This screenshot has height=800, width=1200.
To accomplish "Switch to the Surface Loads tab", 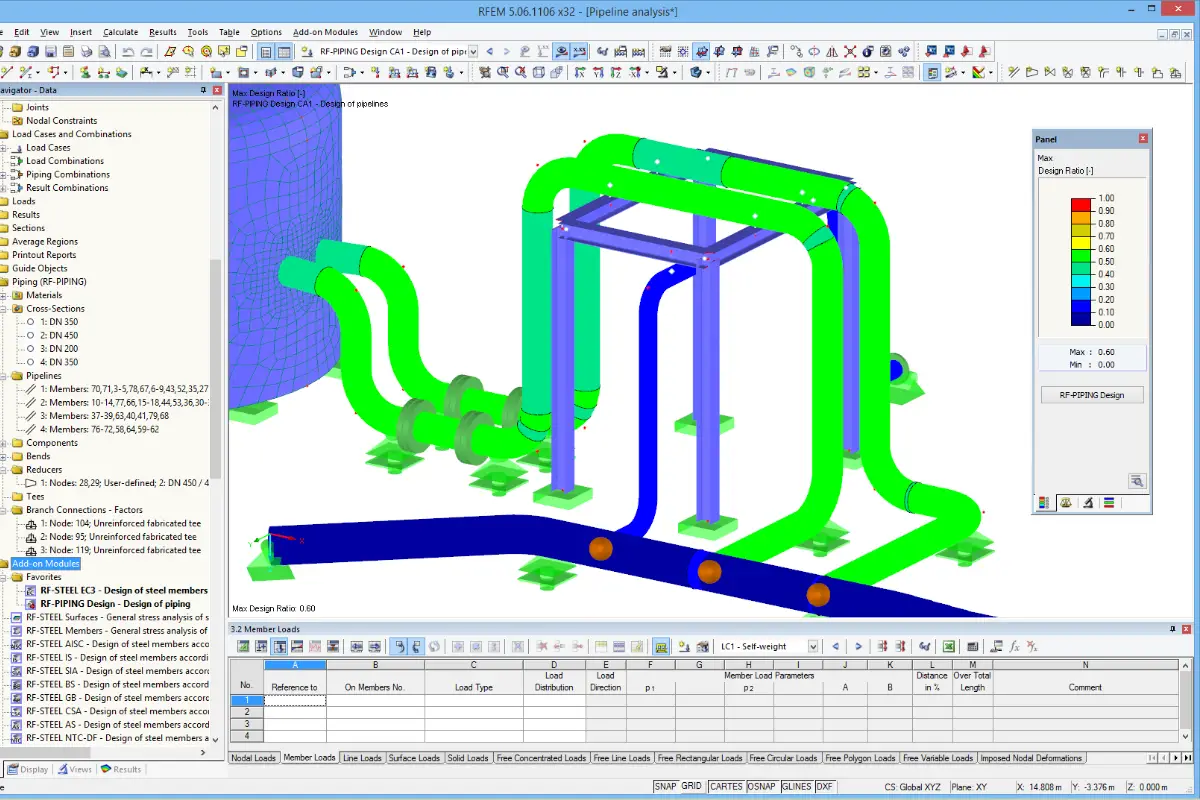I will [x=414, y=758].
